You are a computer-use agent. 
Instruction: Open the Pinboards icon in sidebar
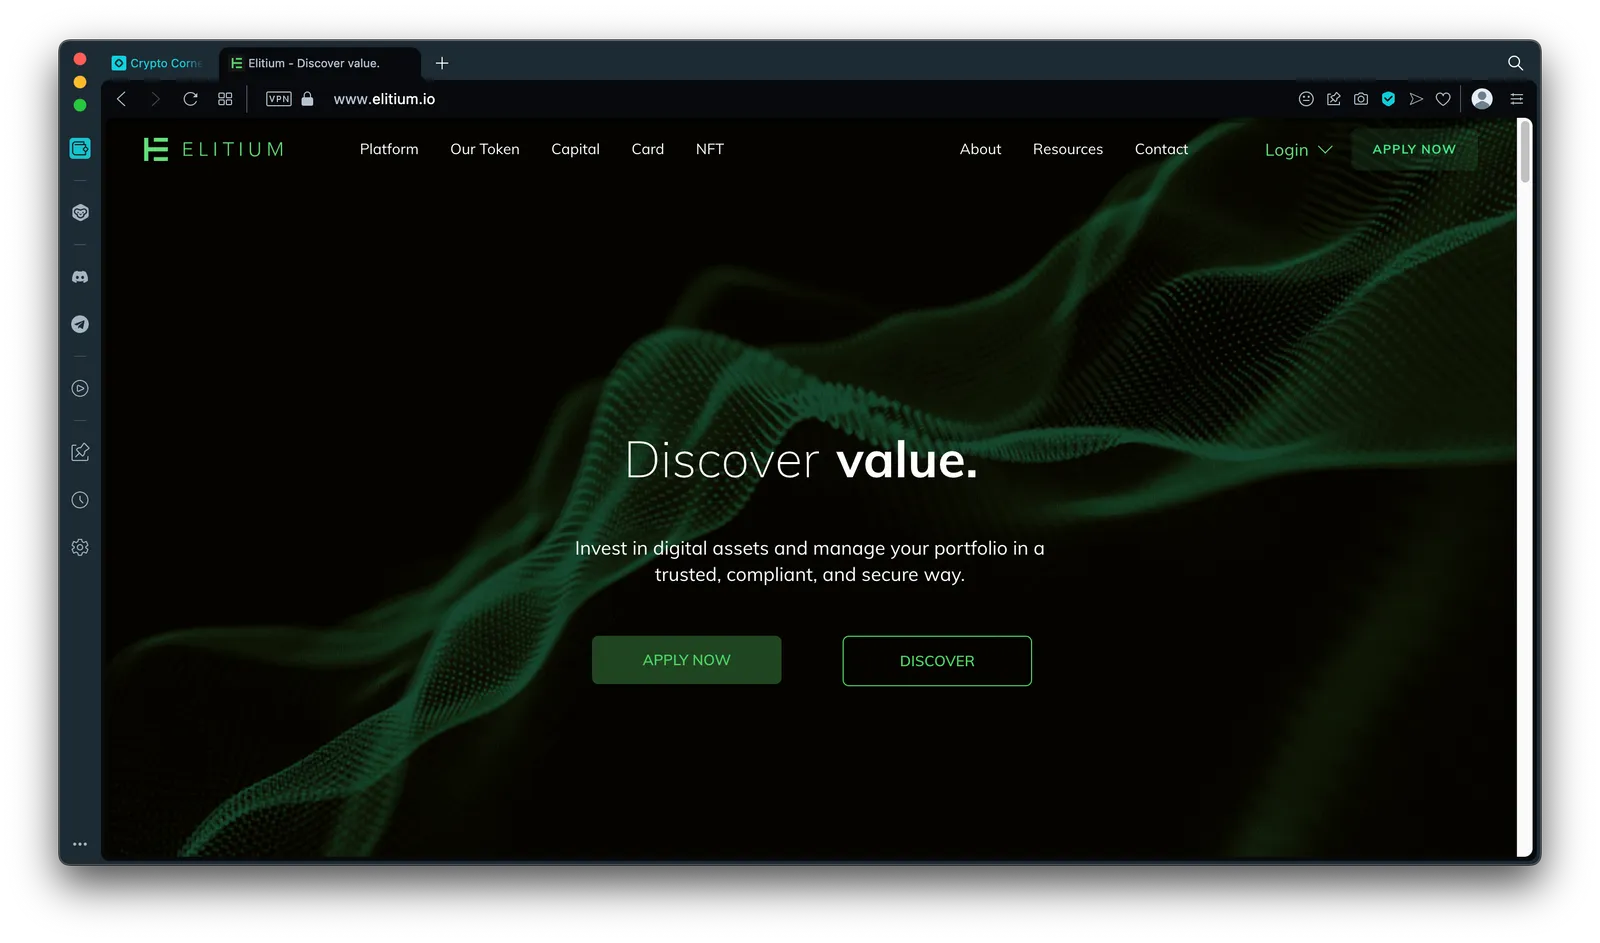point(80,452)
